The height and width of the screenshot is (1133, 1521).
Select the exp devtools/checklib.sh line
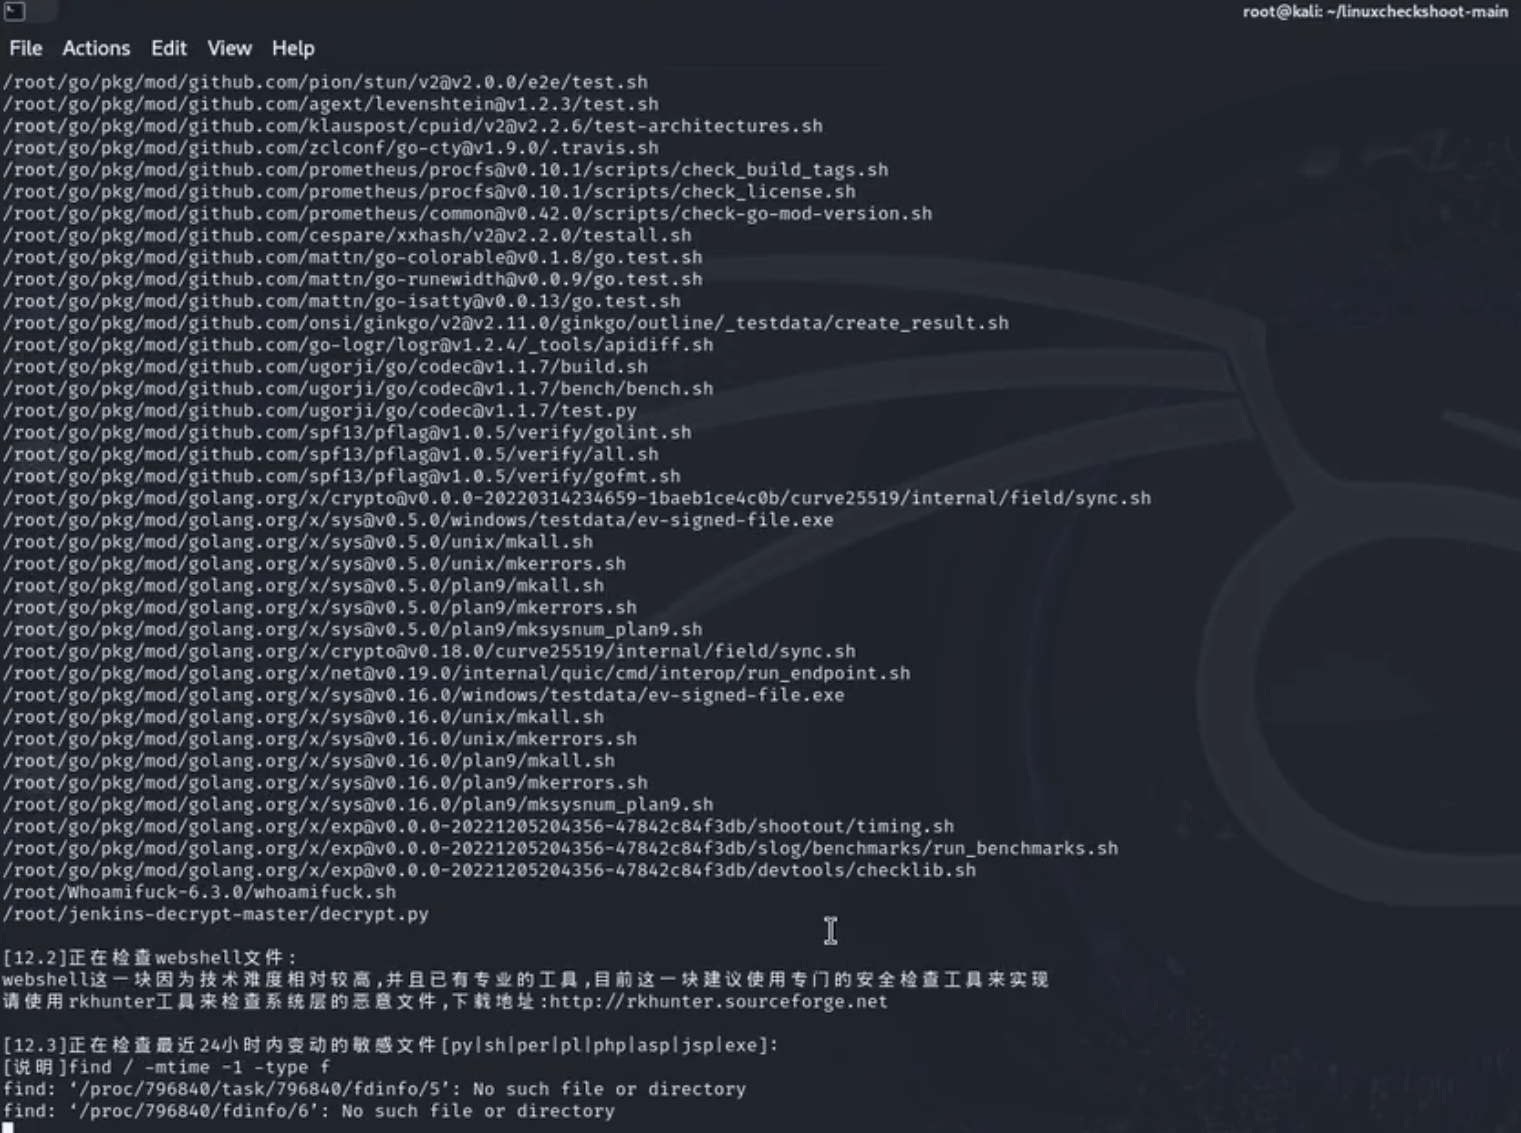[490, 871]
